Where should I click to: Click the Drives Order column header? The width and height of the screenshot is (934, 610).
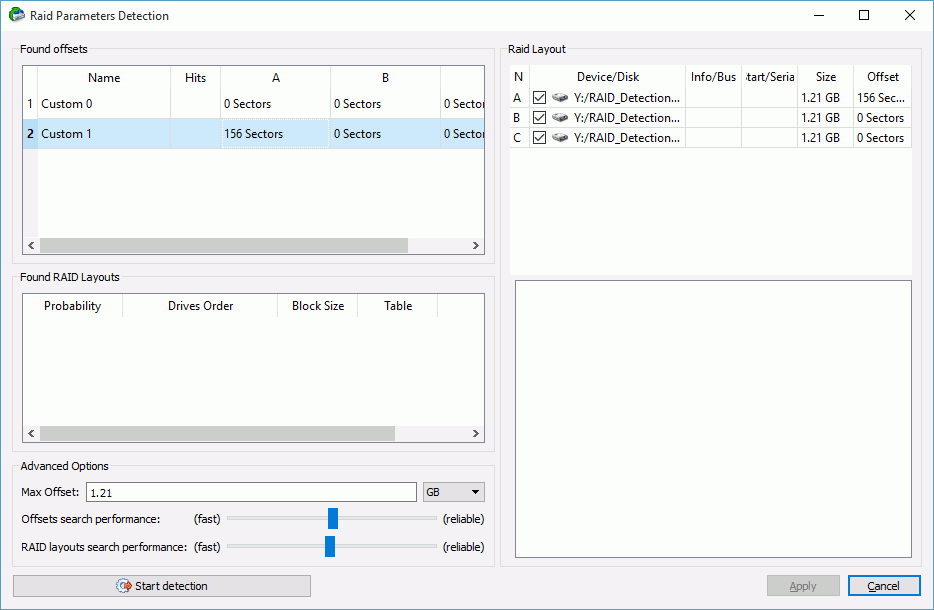pos(200,306)
